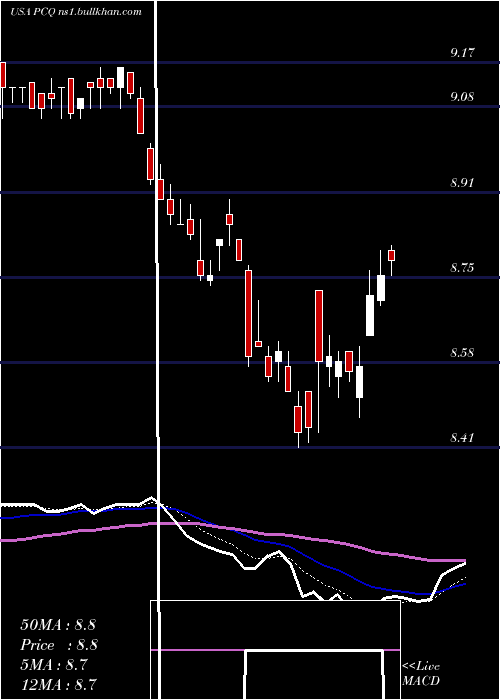
Task: Click the 12MA : 8.7 readout
Action: 58,684
